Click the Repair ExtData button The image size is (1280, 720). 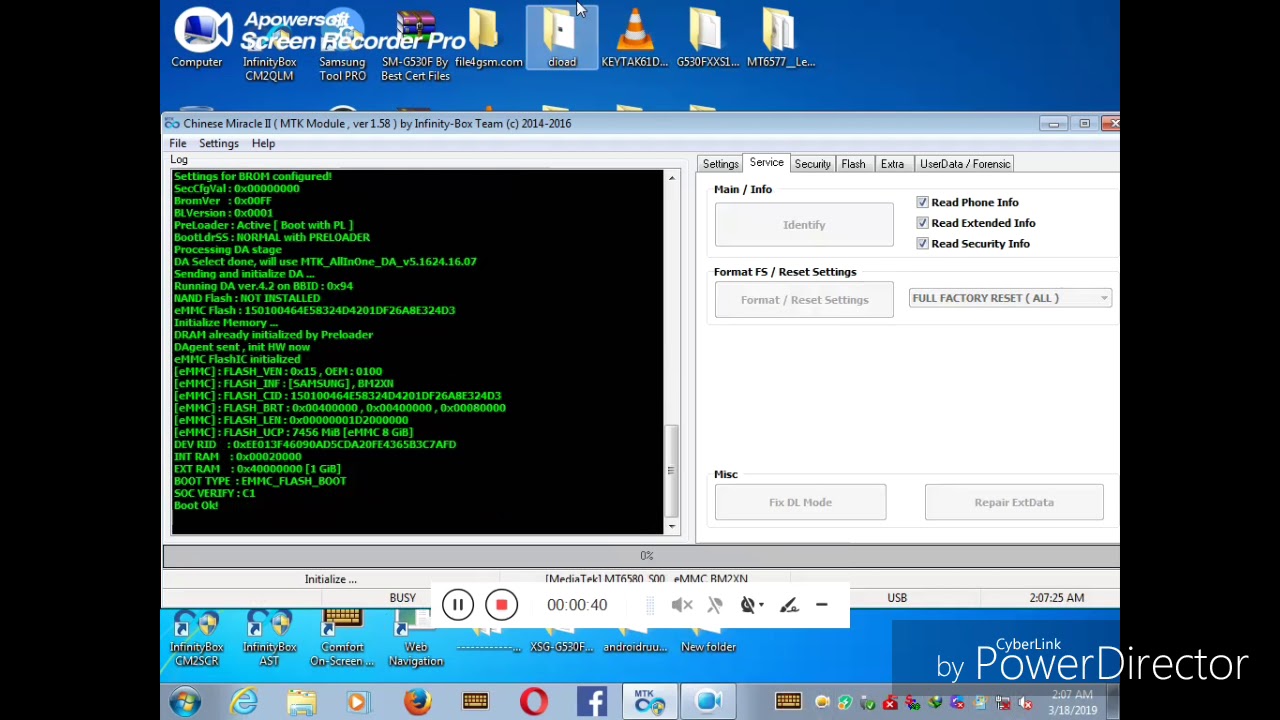coord(1014,502)
